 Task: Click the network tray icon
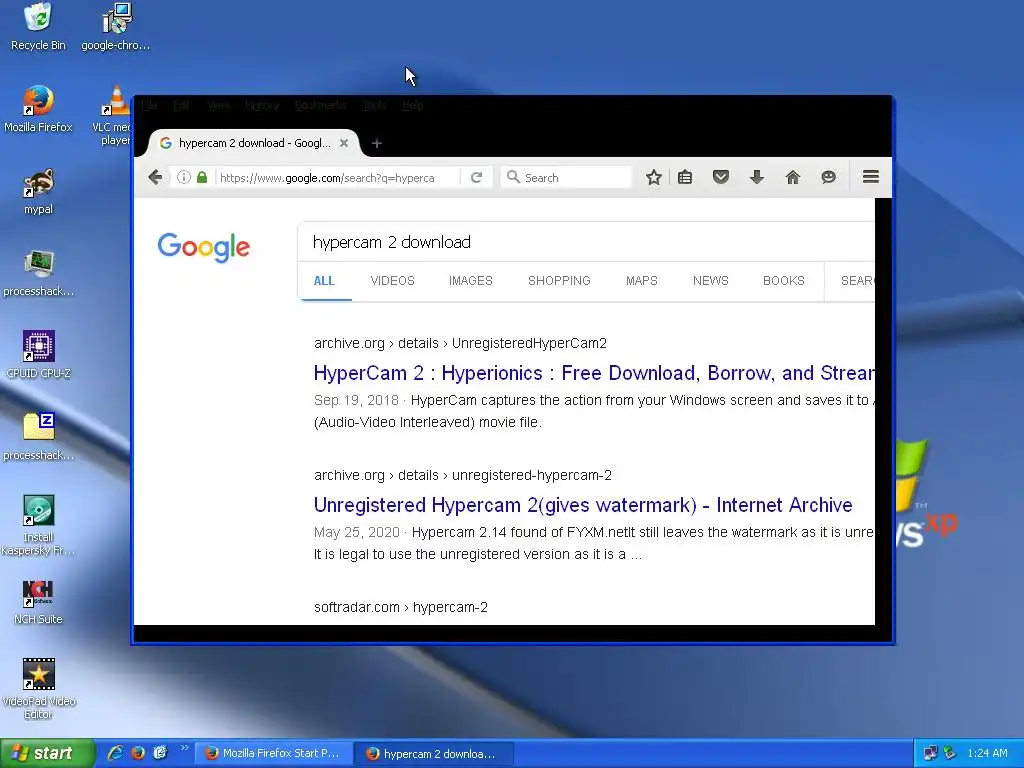point(930,754)
